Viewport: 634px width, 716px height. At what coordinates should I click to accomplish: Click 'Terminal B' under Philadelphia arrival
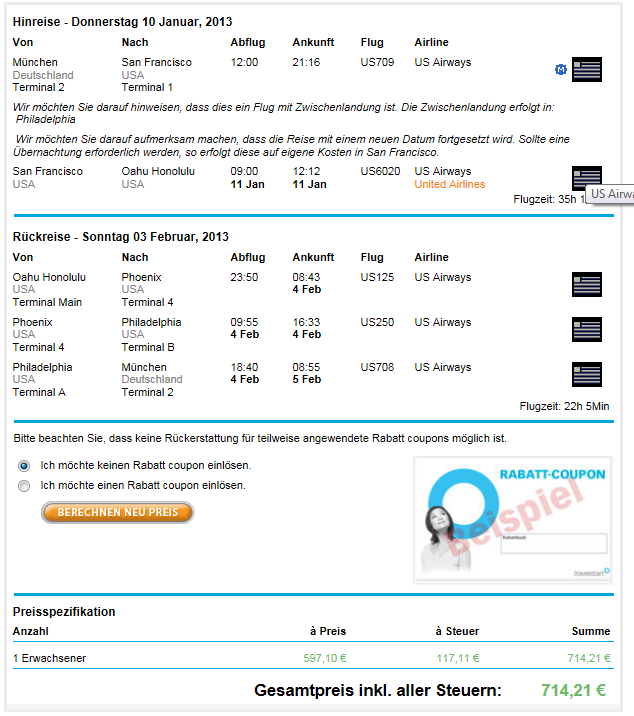pos(148,347)
